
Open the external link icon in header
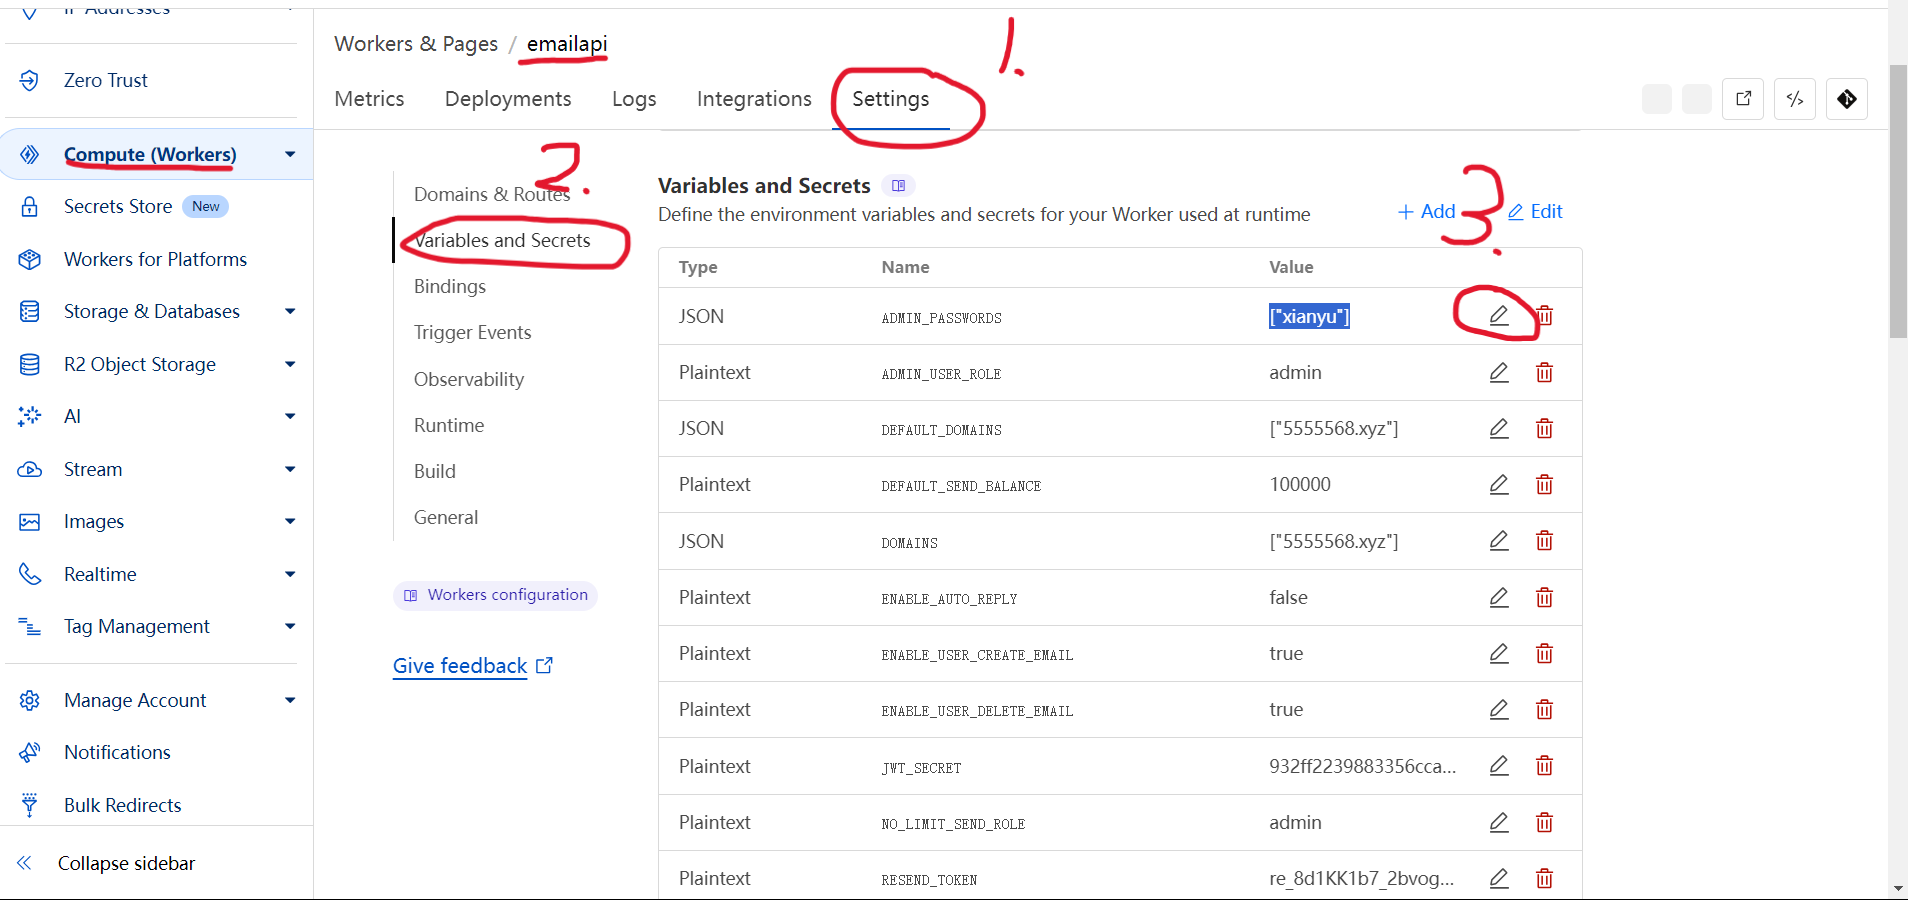pyautogui.click(x=1743, y=99)
